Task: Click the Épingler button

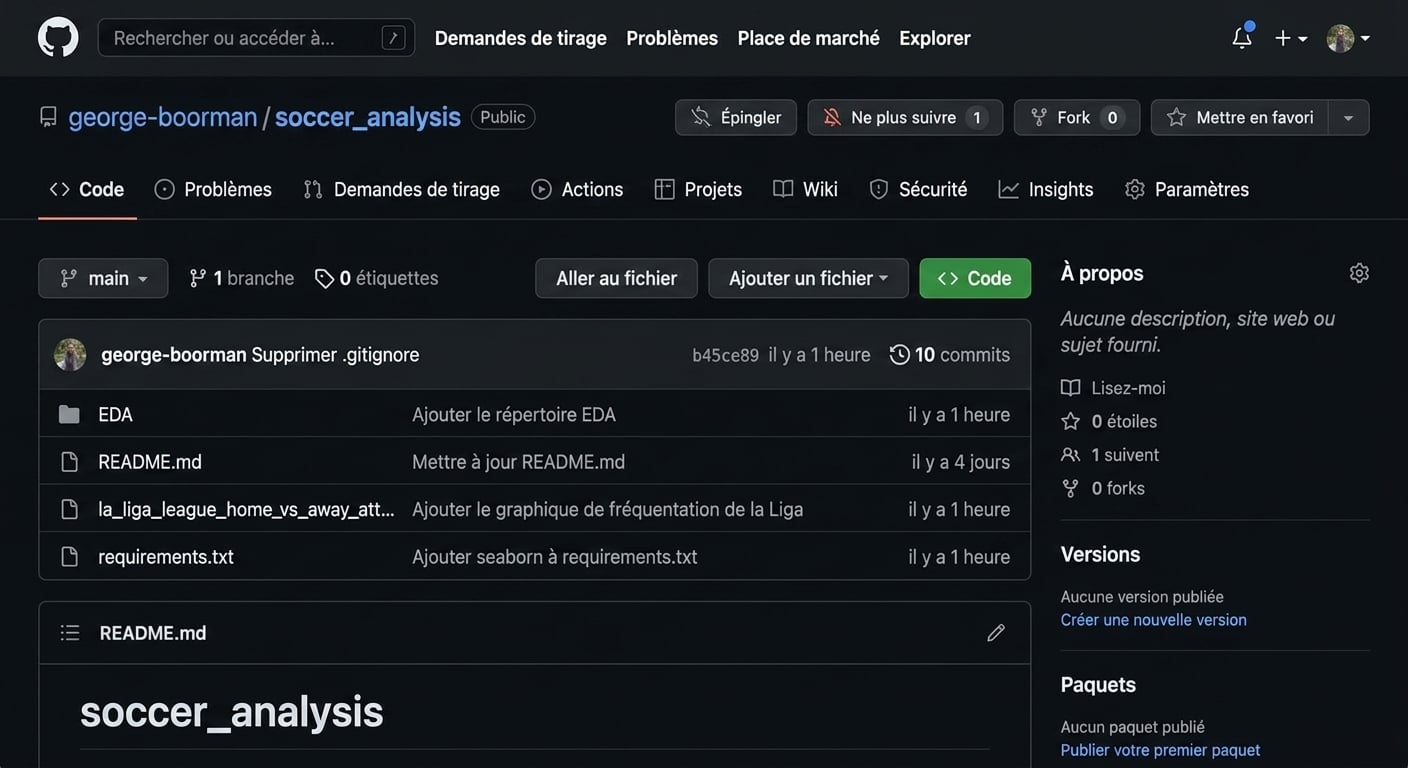Action: click(x=736, y=117)
